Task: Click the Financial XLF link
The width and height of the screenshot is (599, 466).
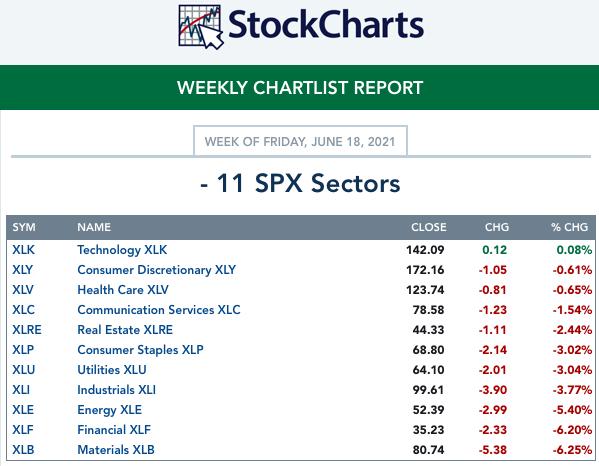Action: point(114,430)
